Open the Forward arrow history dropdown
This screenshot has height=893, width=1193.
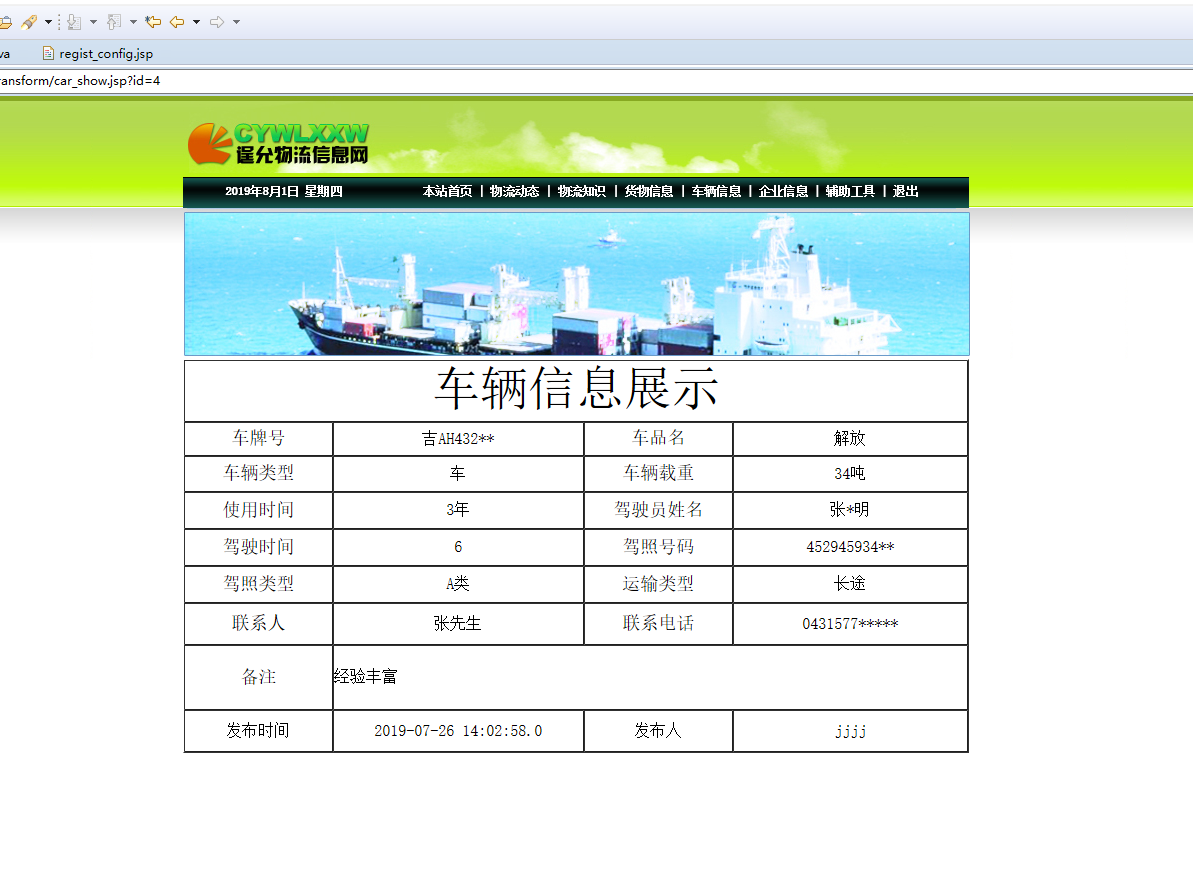coord(235,21)
